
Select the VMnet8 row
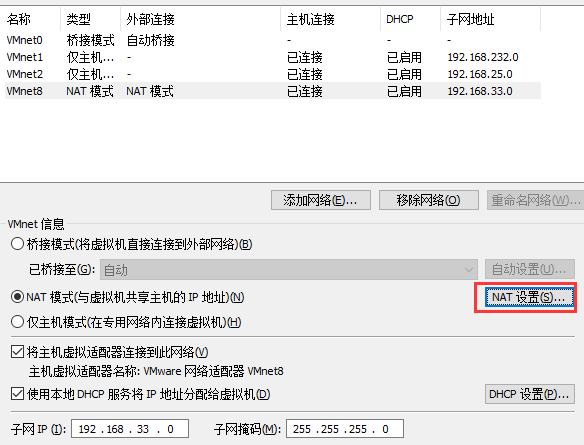(x=273, y=91)
